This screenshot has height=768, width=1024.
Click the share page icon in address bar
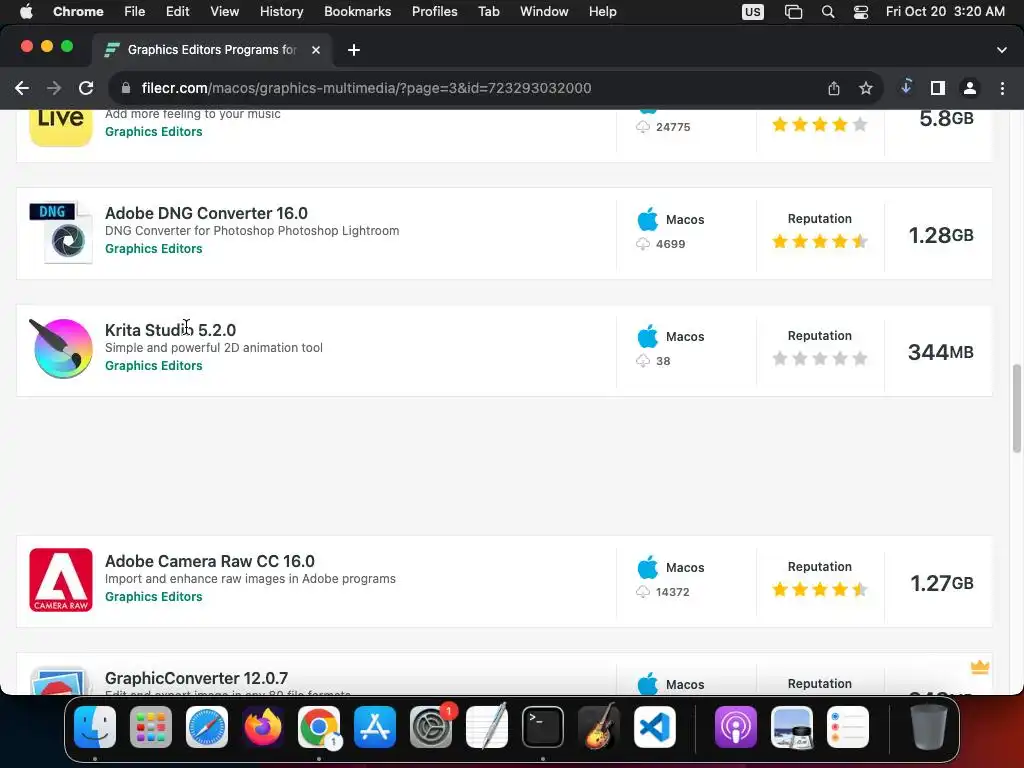click(x=834, y=88)
